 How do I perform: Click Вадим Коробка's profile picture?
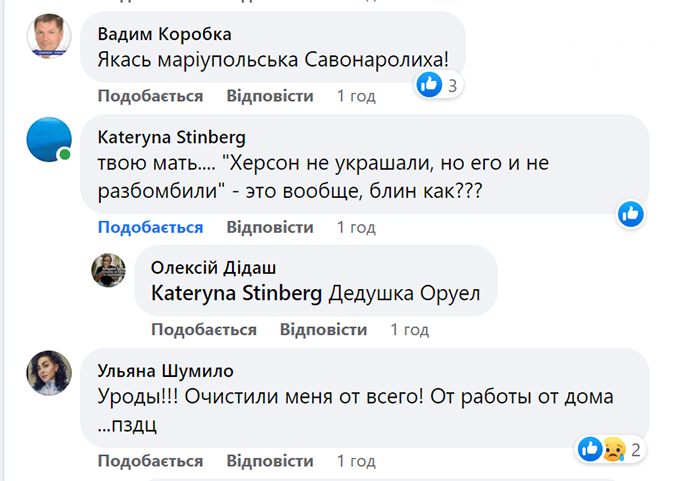pyautogui.click(x=48, y=38)
